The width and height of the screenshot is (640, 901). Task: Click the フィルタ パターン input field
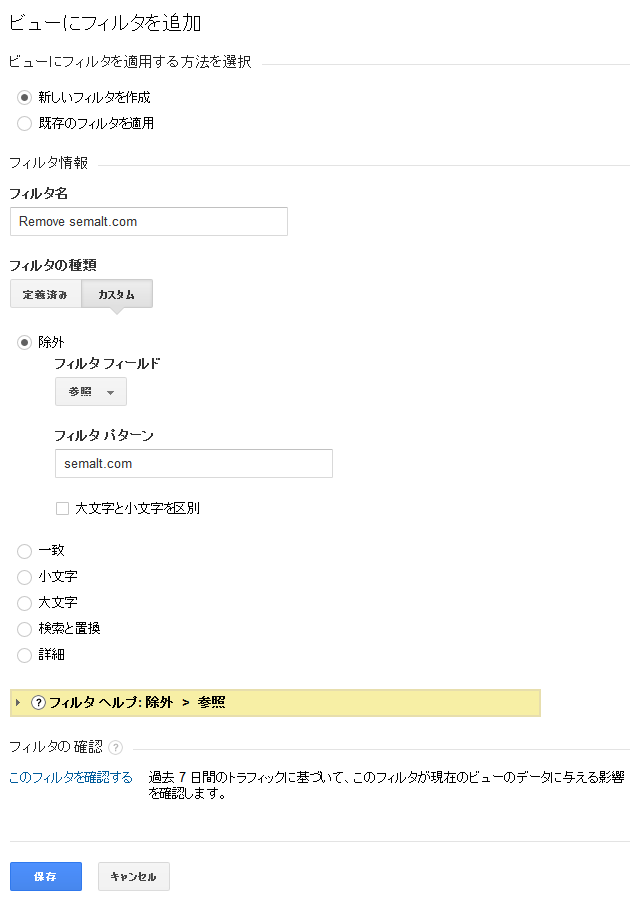pos(193,464)
